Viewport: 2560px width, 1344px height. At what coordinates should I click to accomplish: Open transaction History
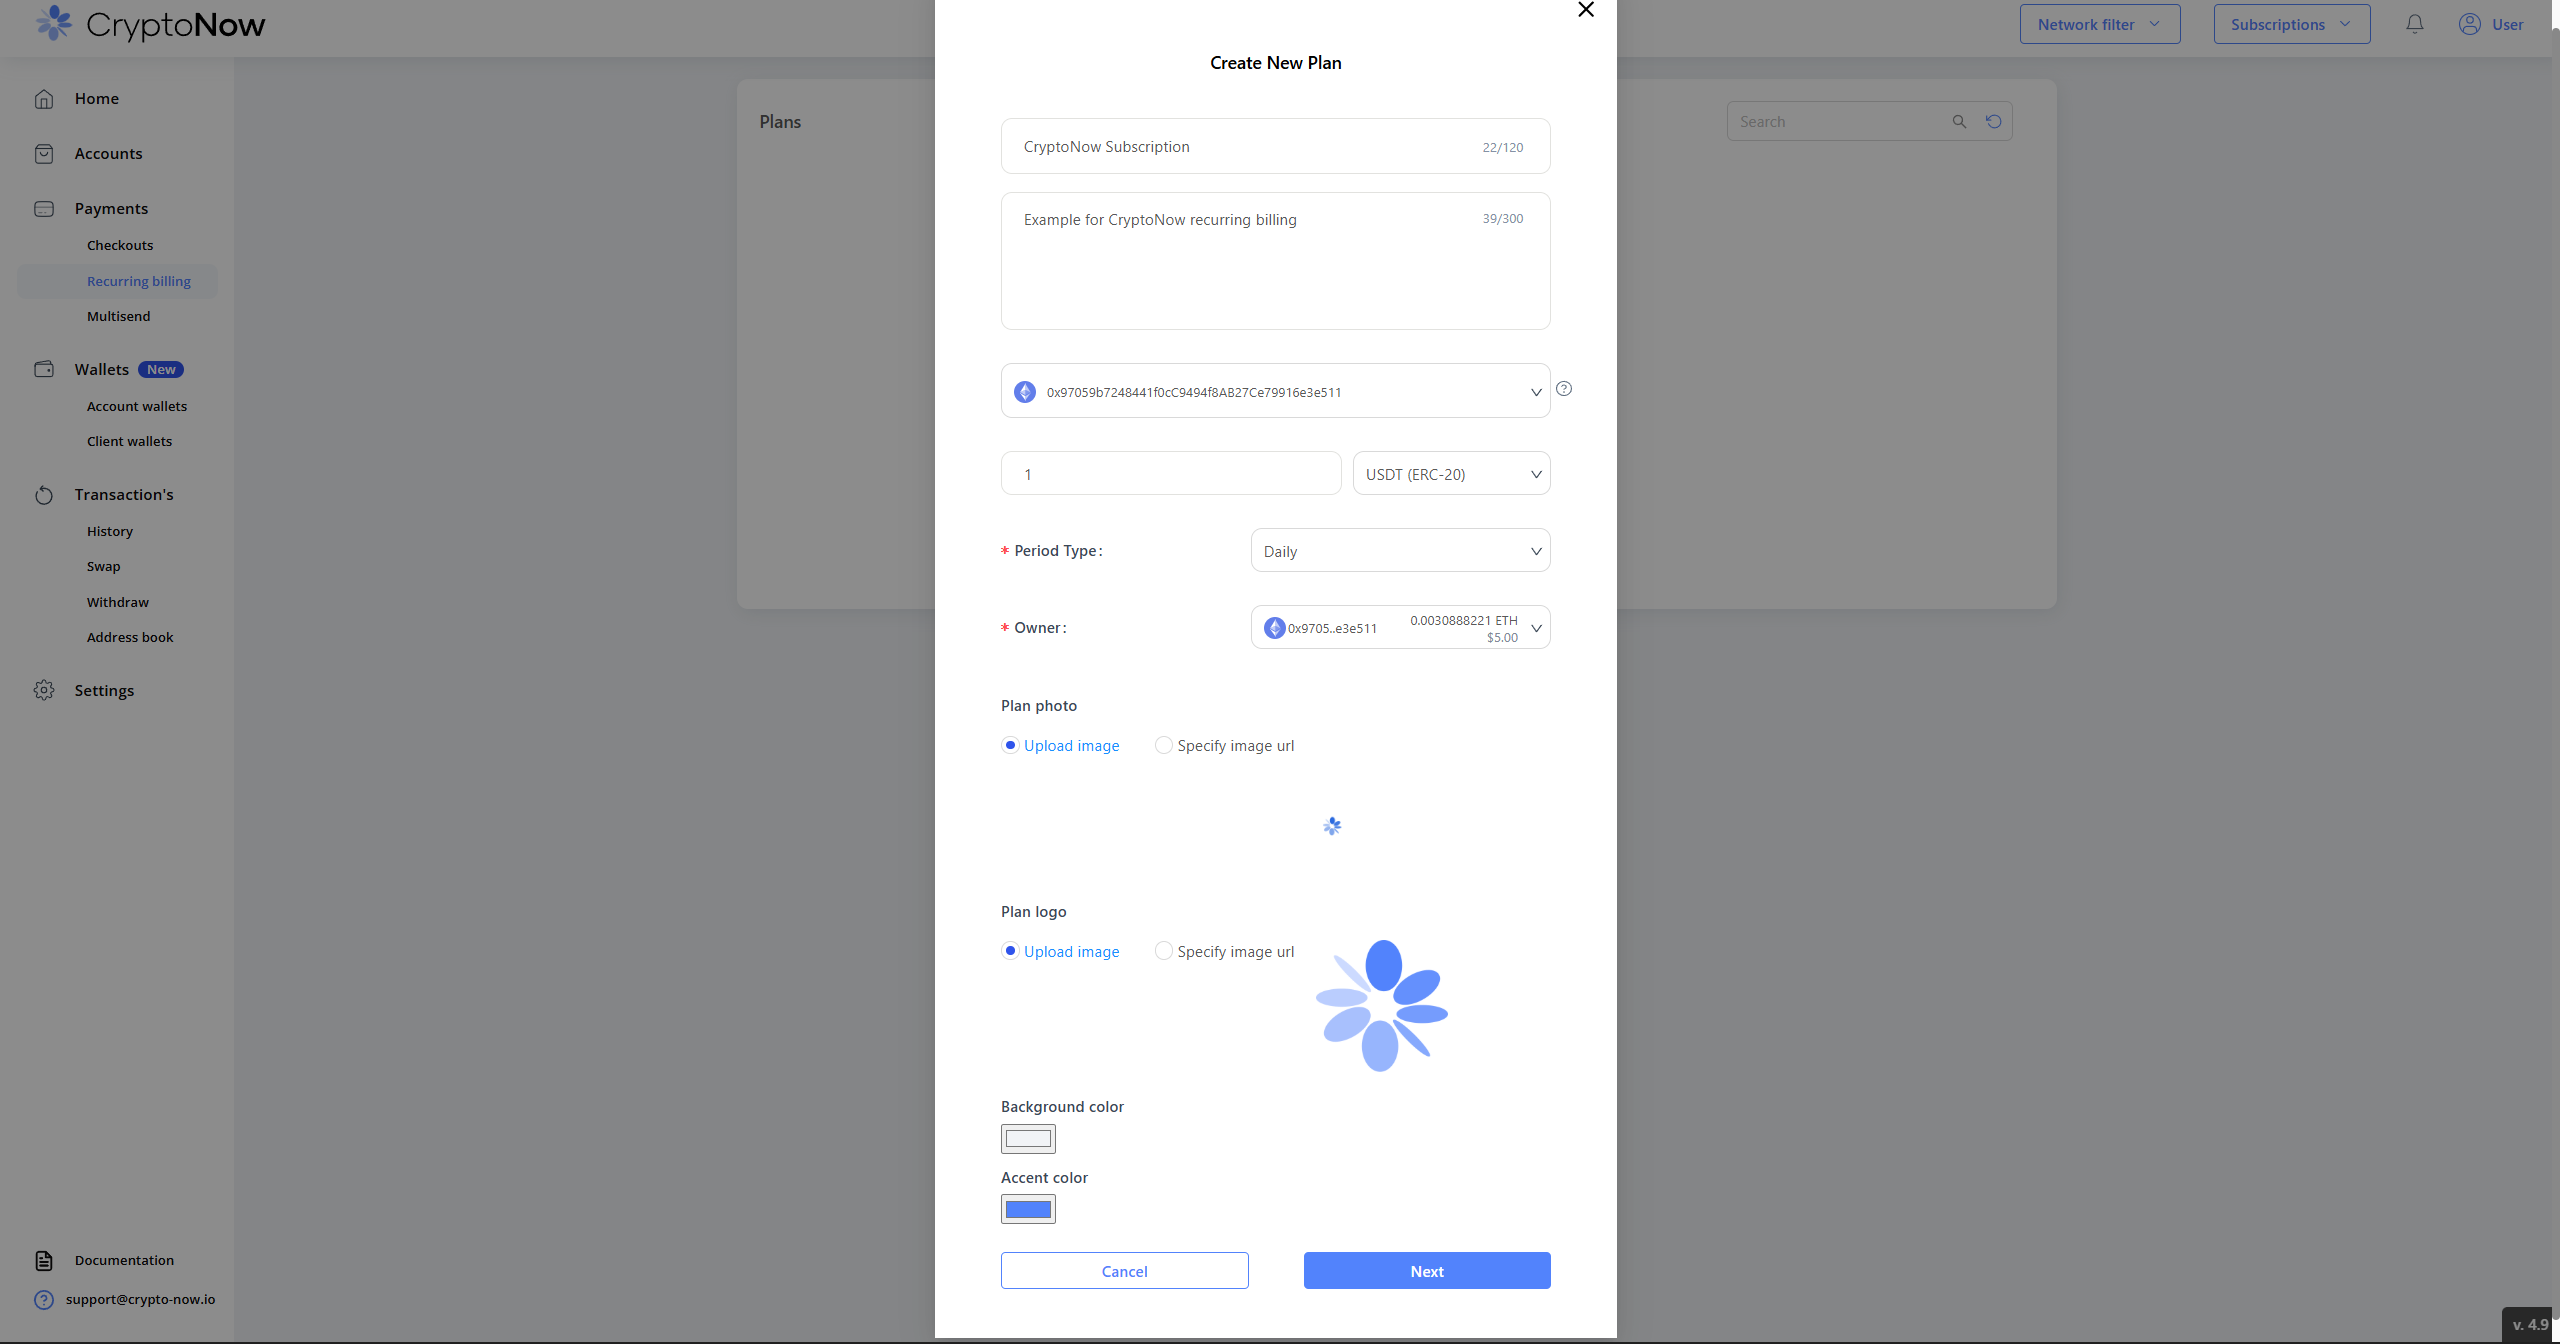click(x=110, y=532)
